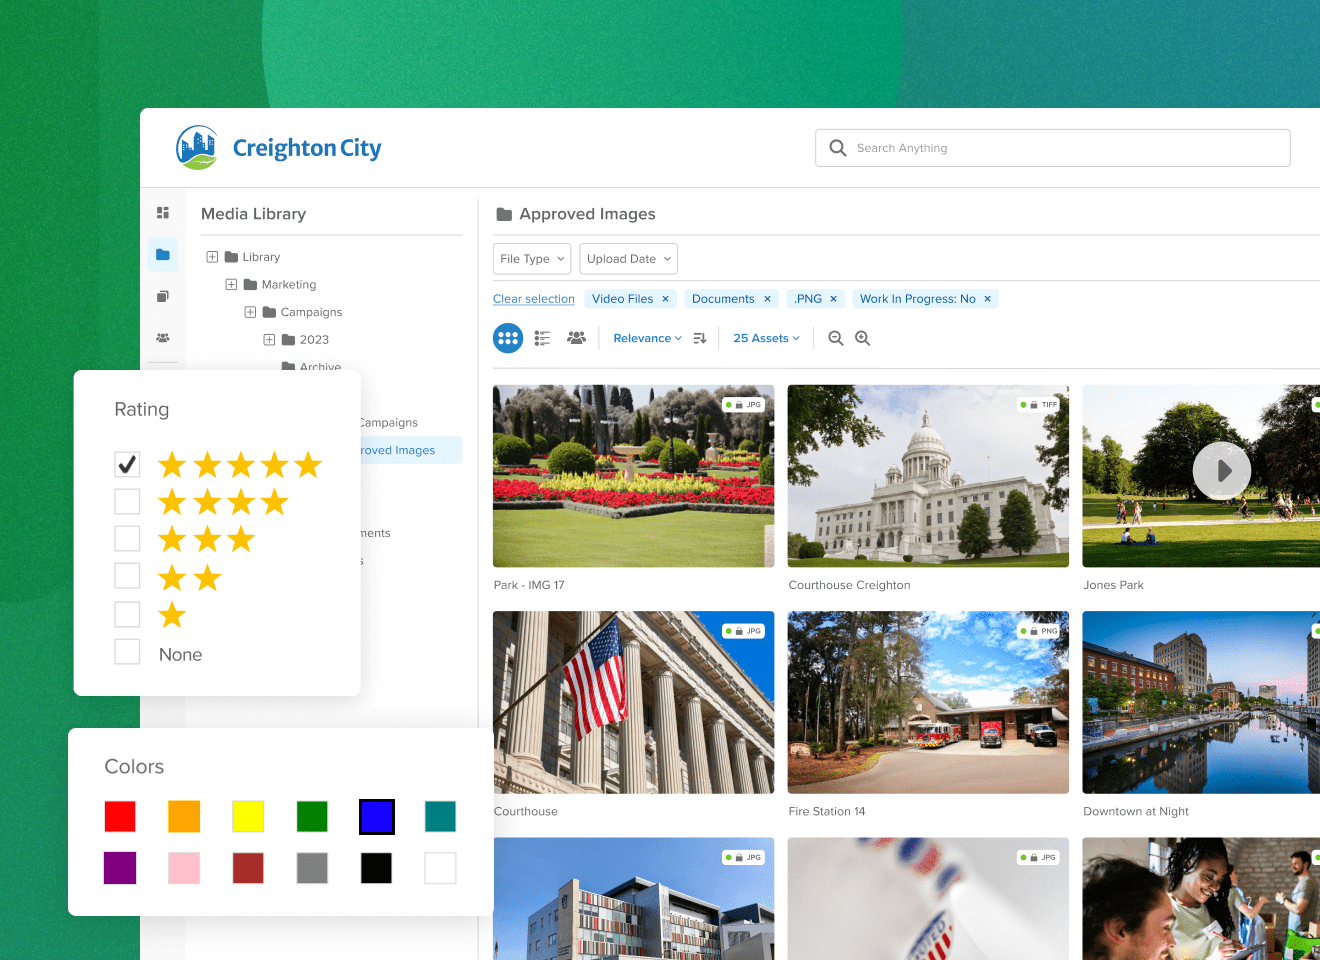Screen dimensions: 1320x960
Task: Zoom out thumbnails
Action: click(x=836, y=338)
